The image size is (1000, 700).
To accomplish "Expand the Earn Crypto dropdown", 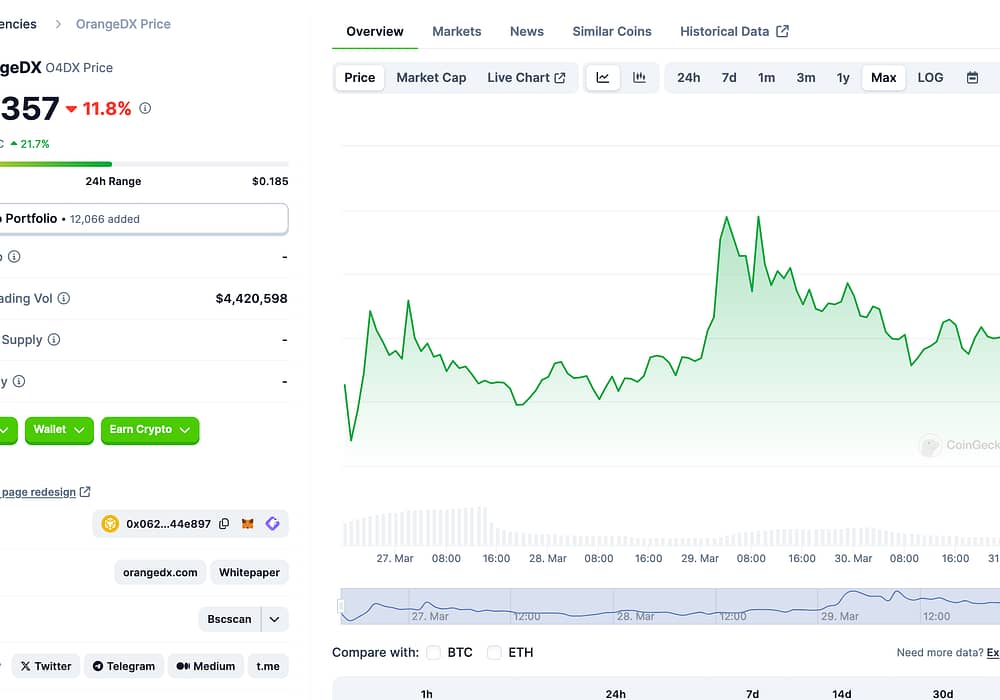I will pyautogui.click(x=150, y=430).
